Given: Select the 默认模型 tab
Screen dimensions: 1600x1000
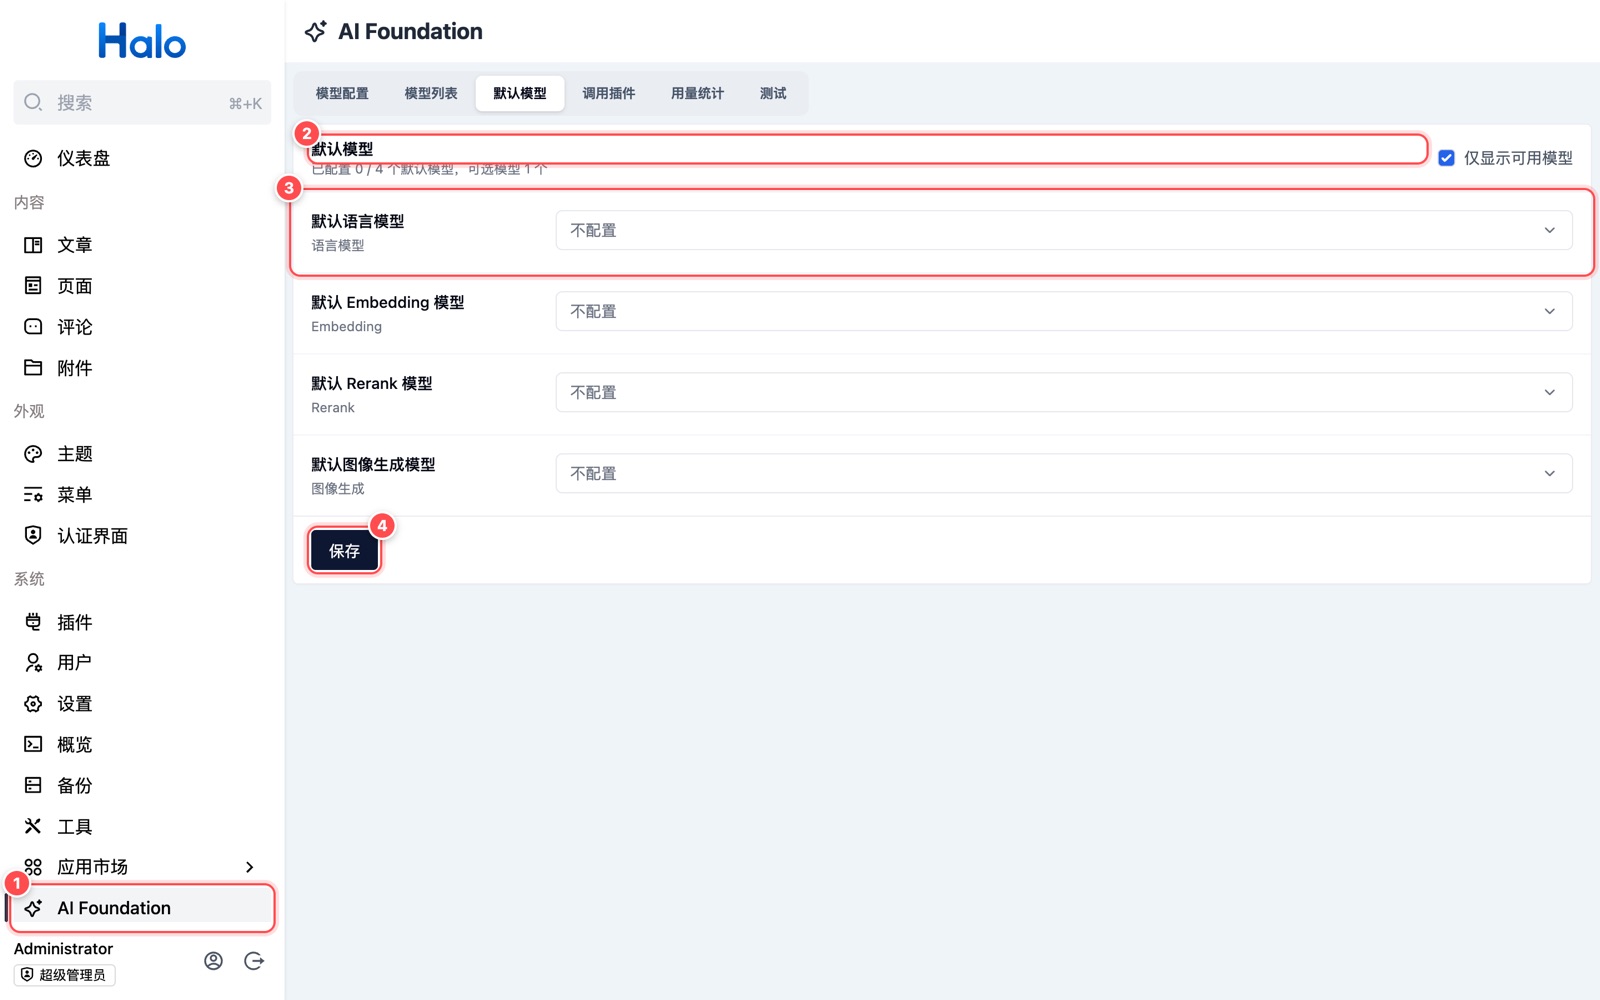Looking at the screenshot, I should click(520, 93).
